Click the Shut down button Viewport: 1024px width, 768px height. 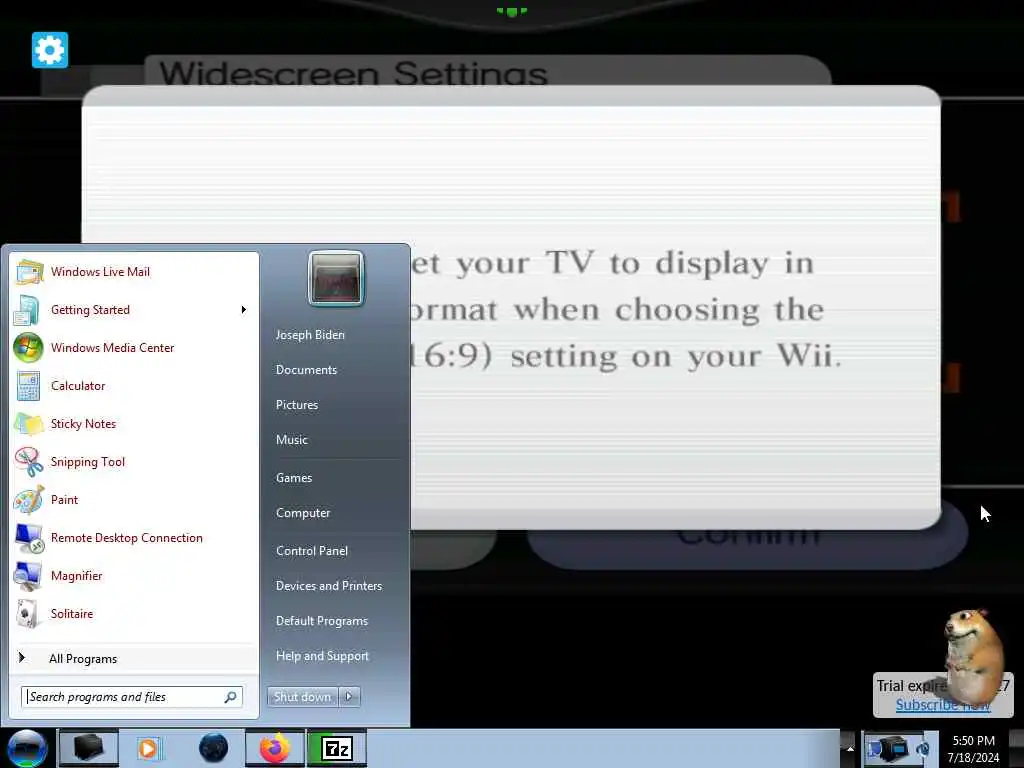[302, 697]
